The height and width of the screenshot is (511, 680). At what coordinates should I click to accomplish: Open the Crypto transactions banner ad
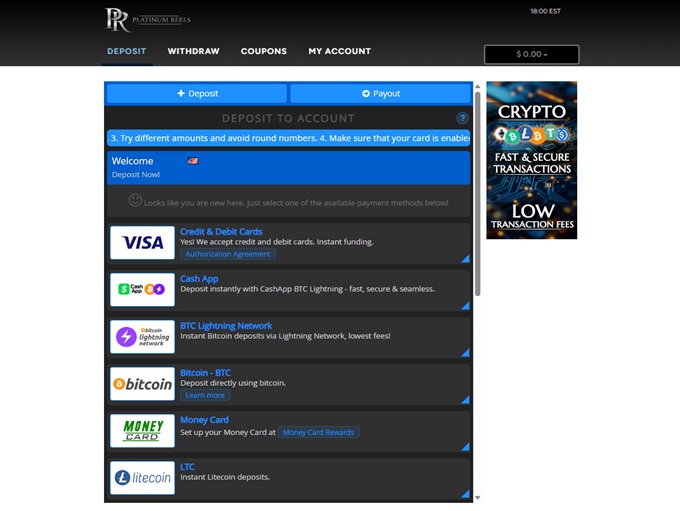pyautogui.click(x=532, y=160)
